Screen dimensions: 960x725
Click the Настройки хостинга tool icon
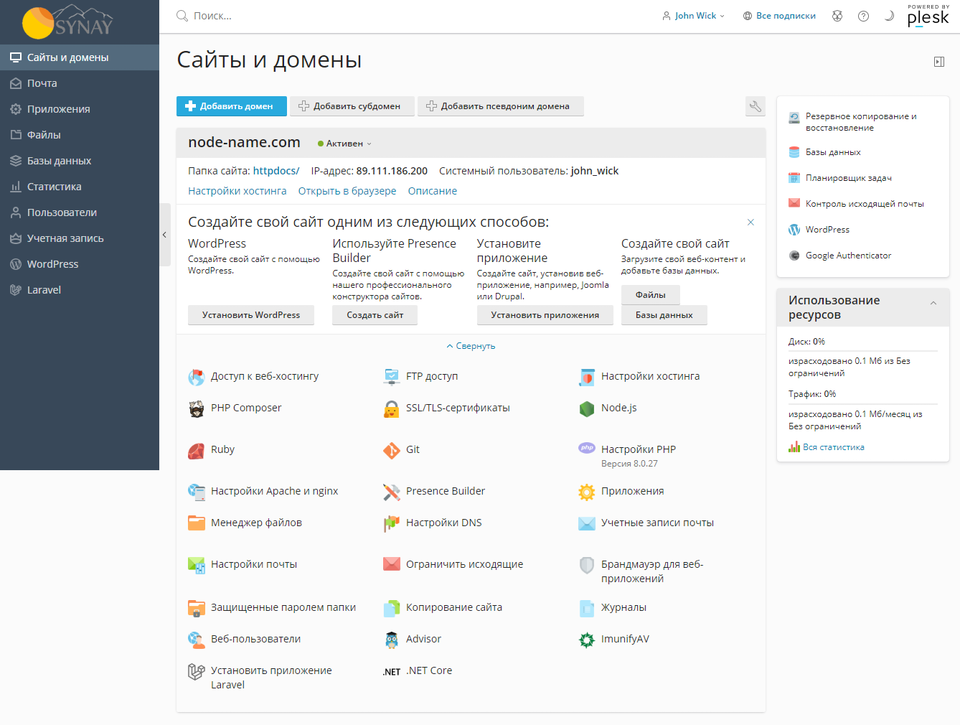[587, 377]
